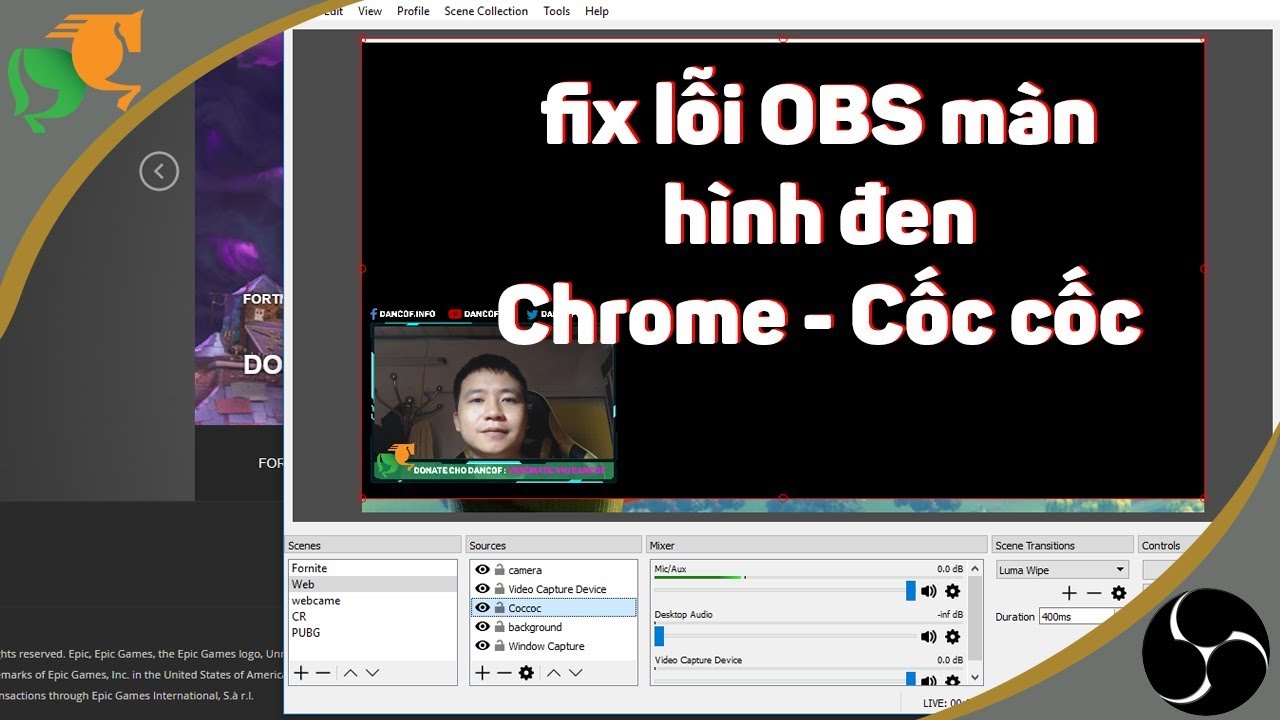Add a scene transition with plus icon
The image size is (1280, 720).
click(x=1069, y=593)
